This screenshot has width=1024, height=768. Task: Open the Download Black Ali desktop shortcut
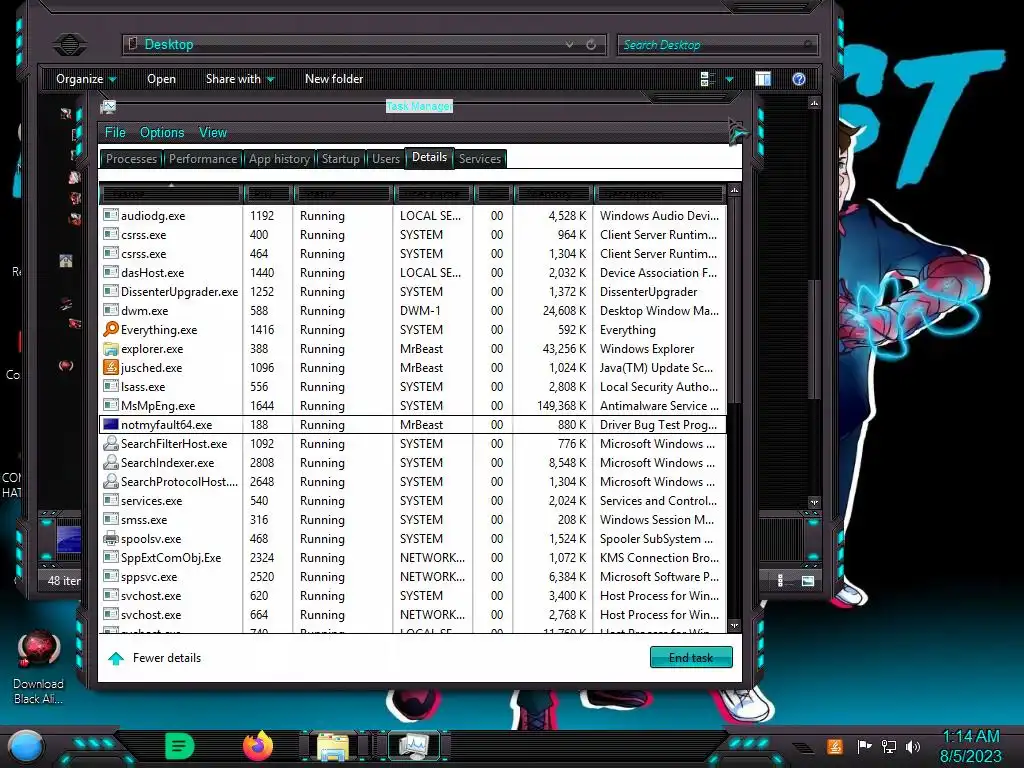coord(39,667)
